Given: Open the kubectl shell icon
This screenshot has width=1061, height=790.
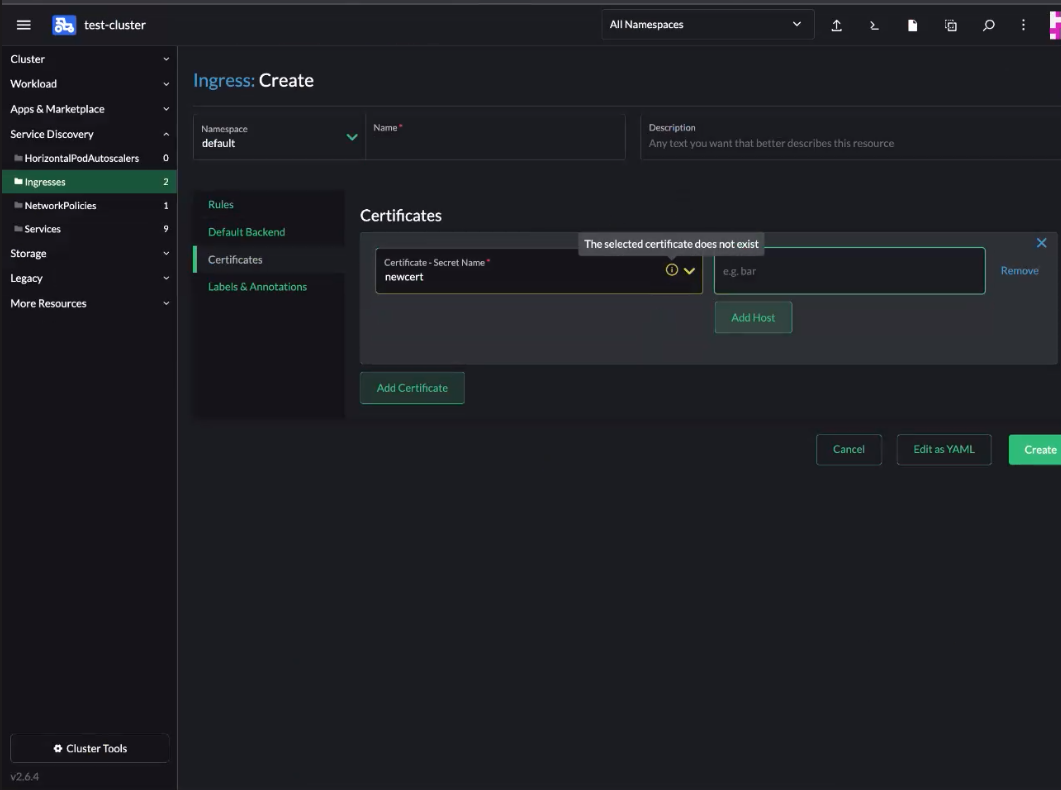Looking at the screenshot, I should (874, 25).
